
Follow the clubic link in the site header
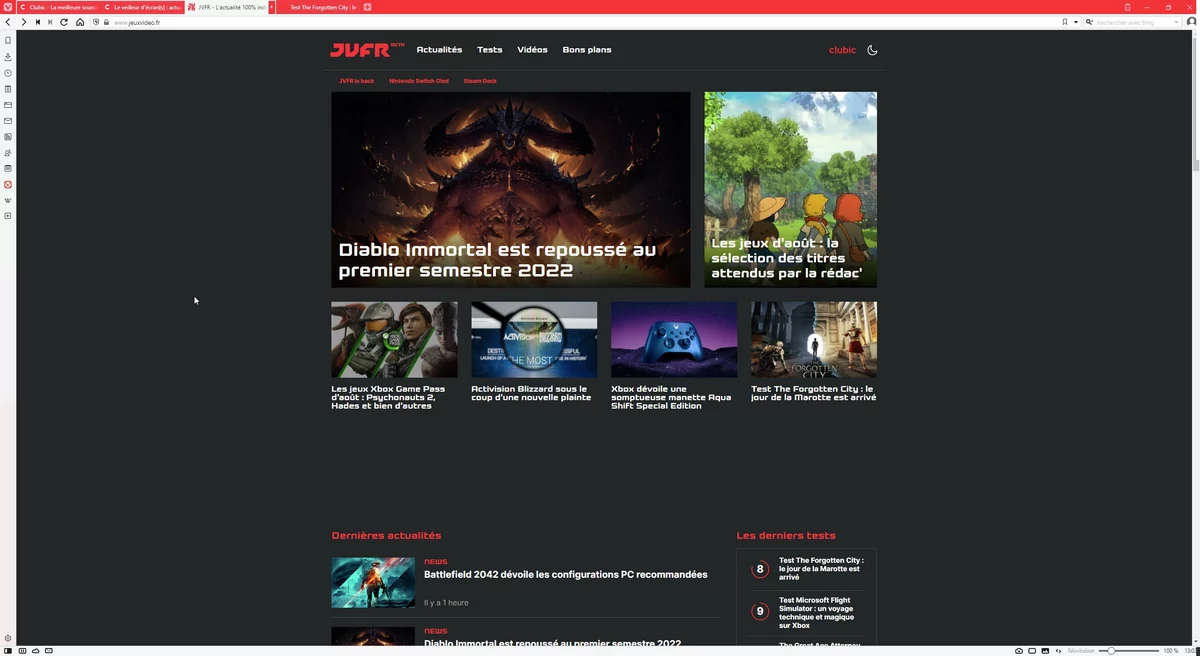843,50
